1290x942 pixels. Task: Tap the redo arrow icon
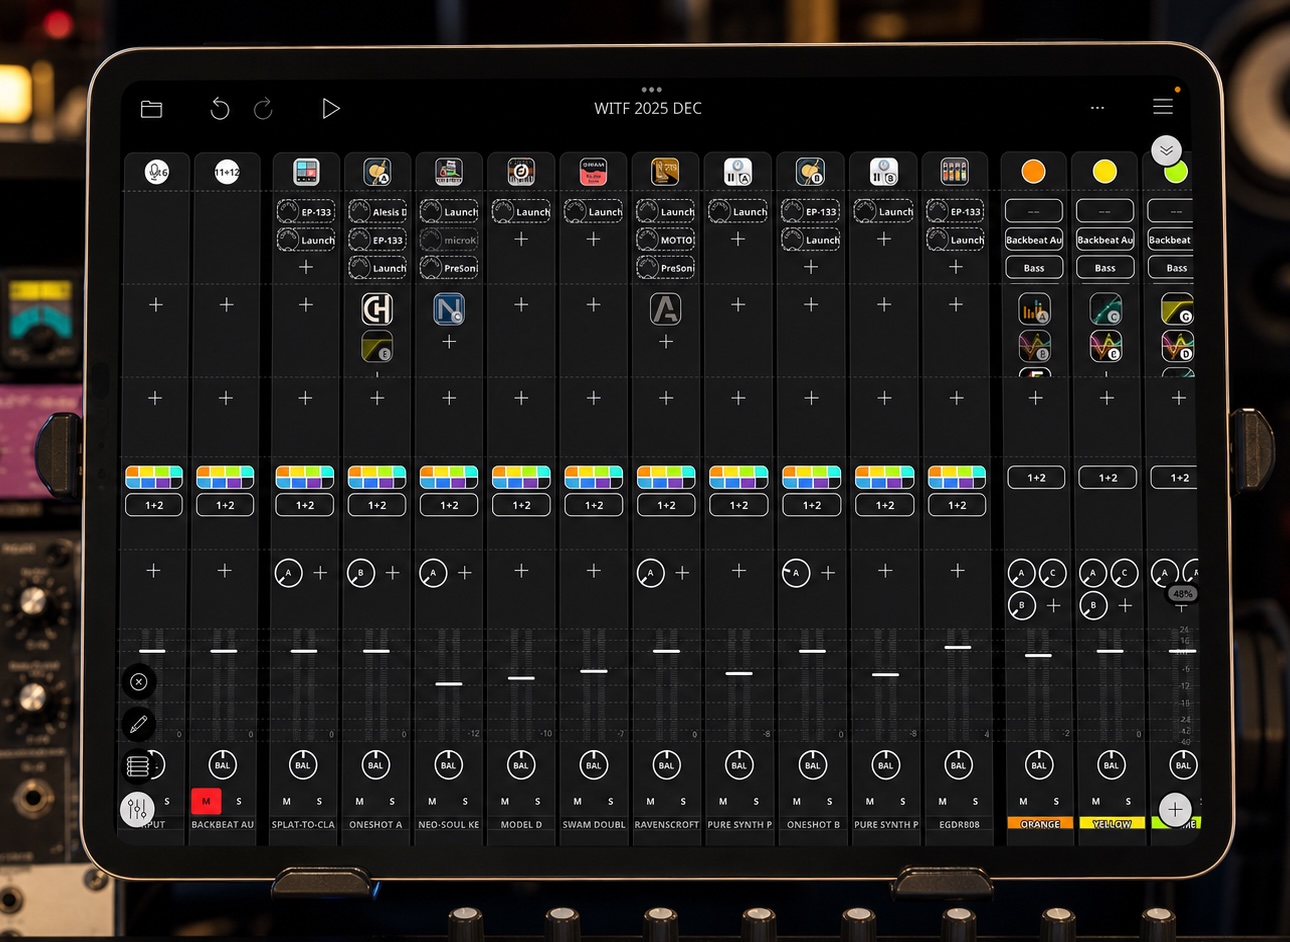[263, 109]
